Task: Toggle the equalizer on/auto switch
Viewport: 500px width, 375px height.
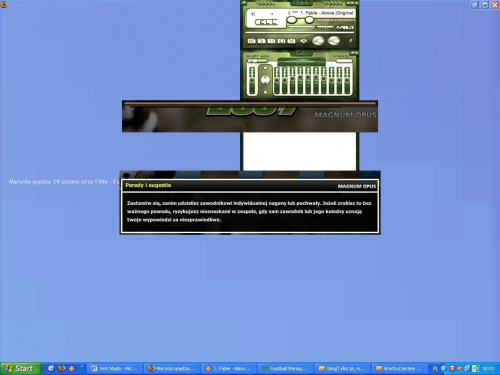Action: point(258,61)
